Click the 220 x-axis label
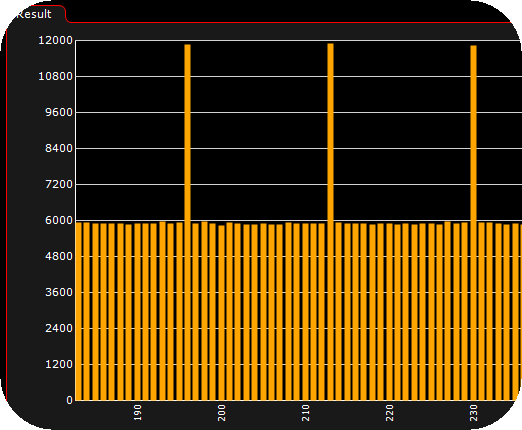This screenshot has width=522, height=430. coord(390,413)
